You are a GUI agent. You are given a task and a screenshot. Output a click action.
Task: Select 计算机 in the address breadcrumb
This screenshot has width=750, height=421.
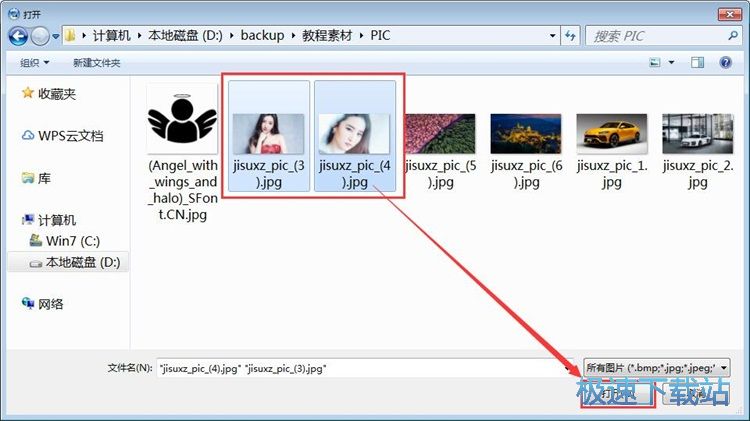click(111, 35)
